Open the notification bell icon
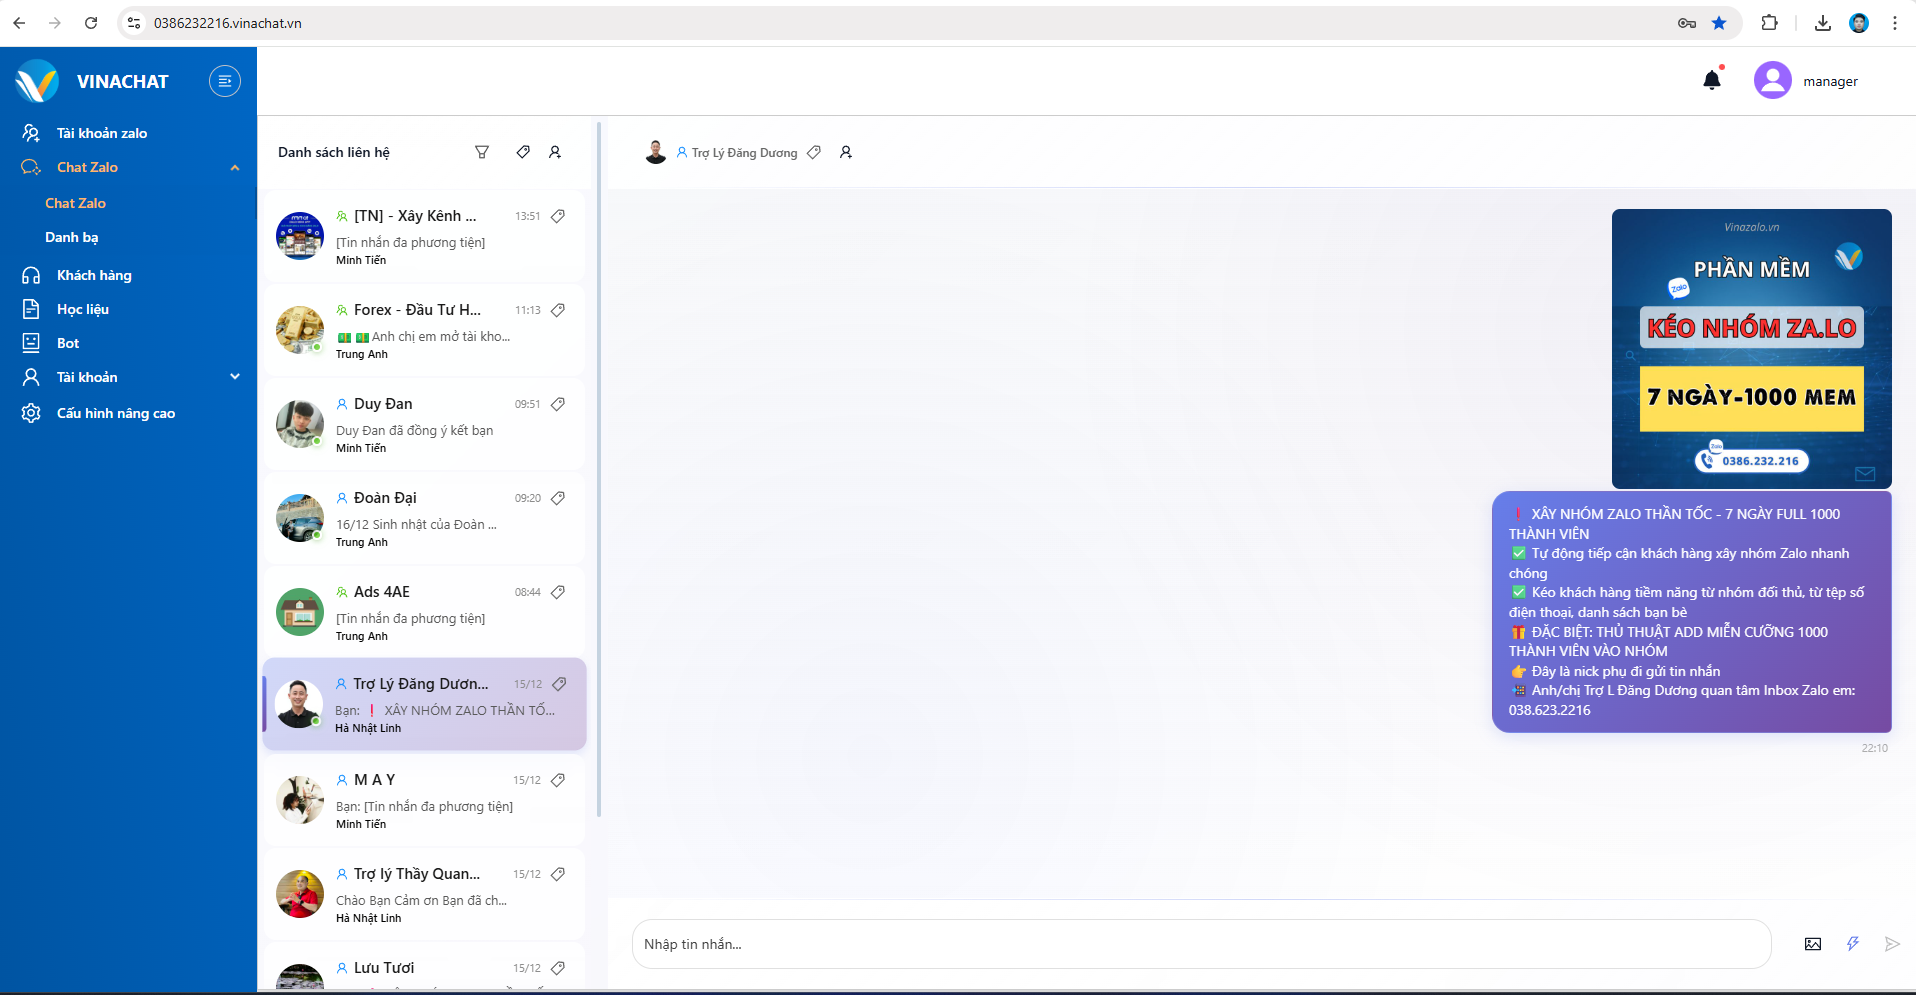This screenshot has height=995, width=1916. [1712, 80]
